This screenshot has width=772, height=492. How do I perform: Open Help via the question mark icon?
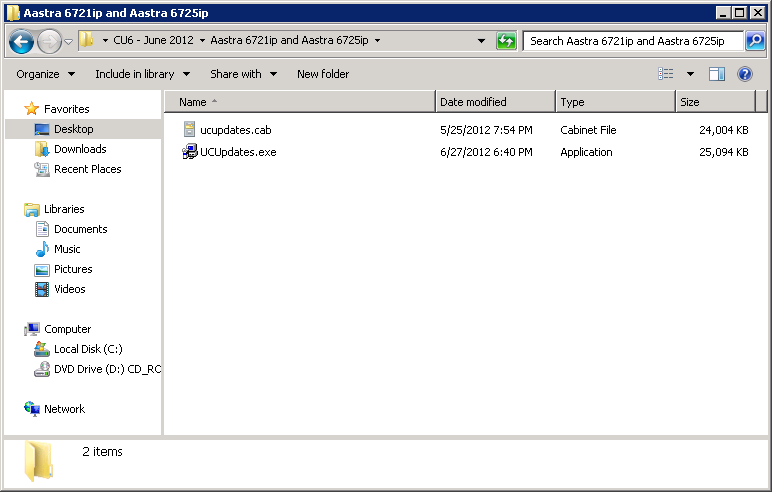pyautogui.click(x=744, y=74)
